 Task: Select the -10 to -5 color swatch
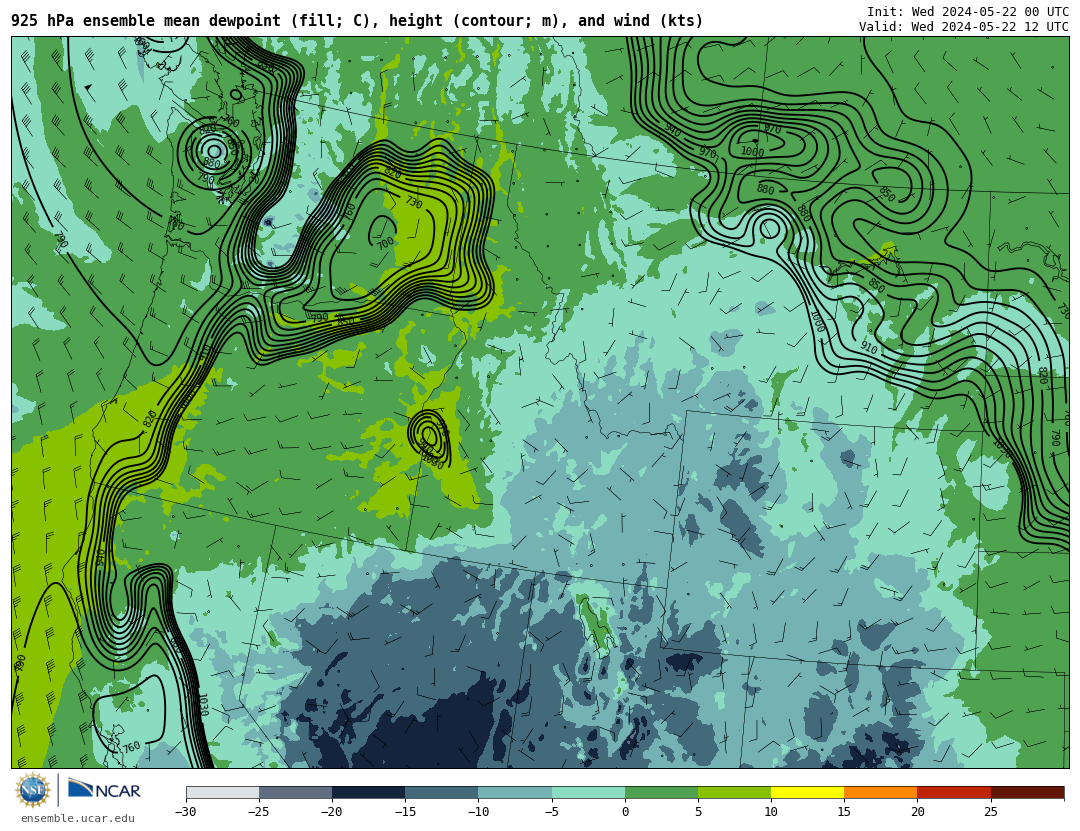pos(515,792)
